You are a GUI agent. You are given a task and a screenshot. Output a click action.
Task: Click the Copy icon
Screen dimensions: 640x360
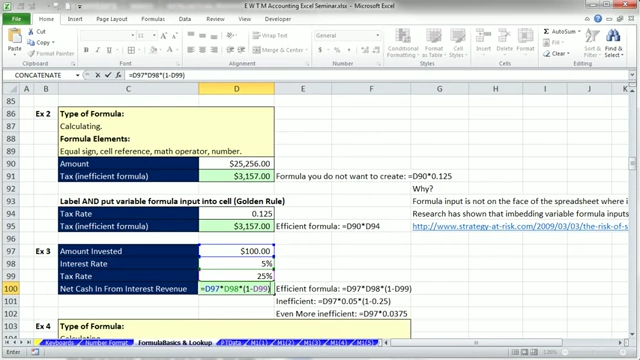pyautogui.click(x=31, y=42)
